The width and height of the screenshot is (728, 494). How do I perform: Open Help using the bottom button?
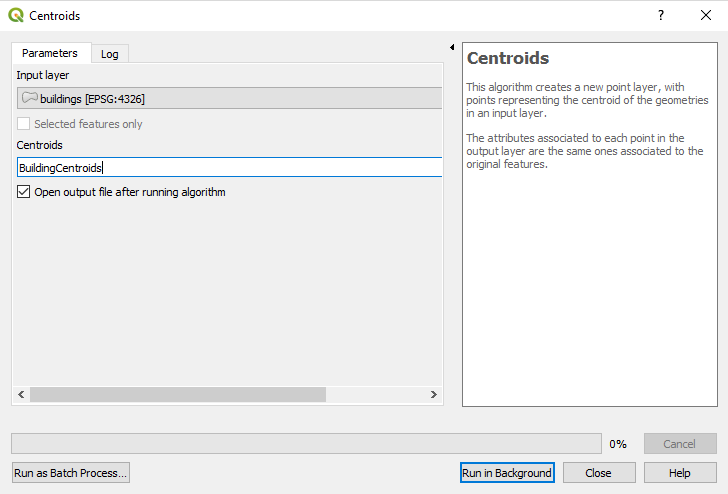point(680,473)
